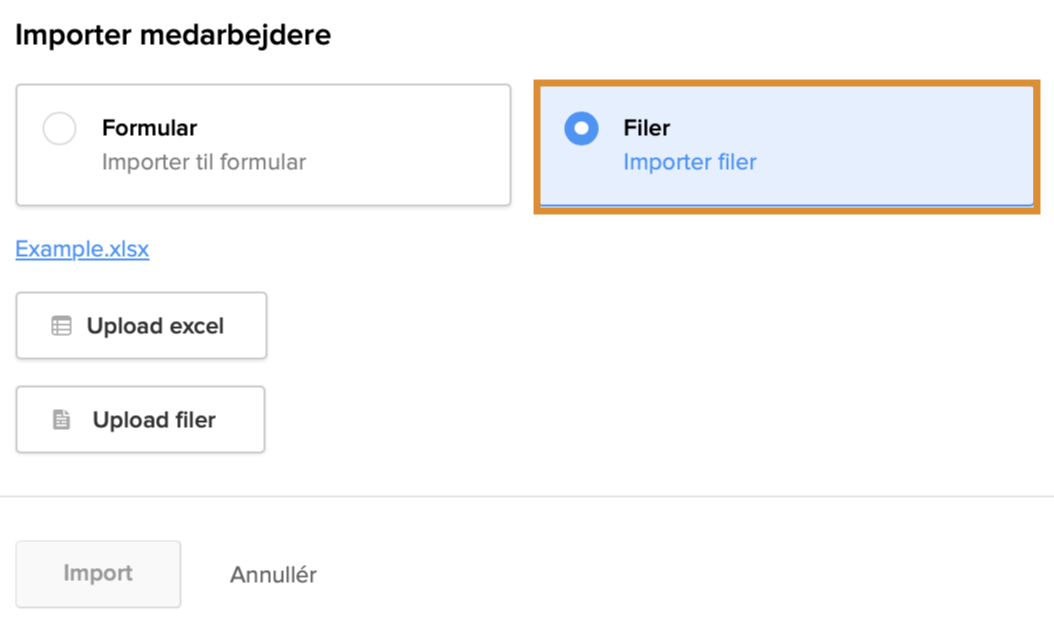Click the word "filer" in Upload filer
Image resolution: width=1054 pixels, height=626 pixels.
(x=191, y=420)
